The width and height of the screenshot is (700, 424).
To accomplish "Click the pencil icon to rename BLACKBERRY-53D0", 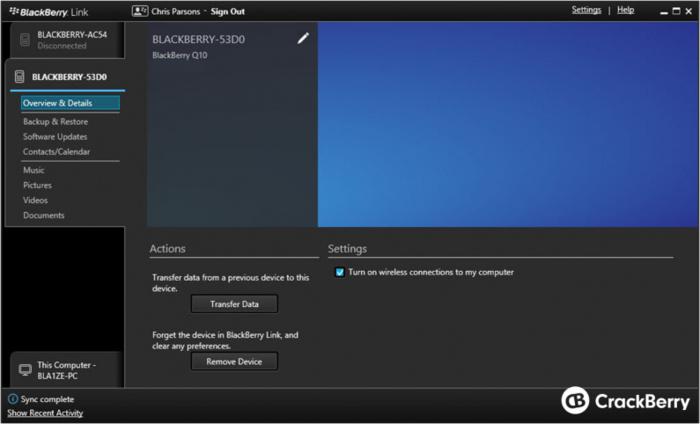I will coord(303,38).
